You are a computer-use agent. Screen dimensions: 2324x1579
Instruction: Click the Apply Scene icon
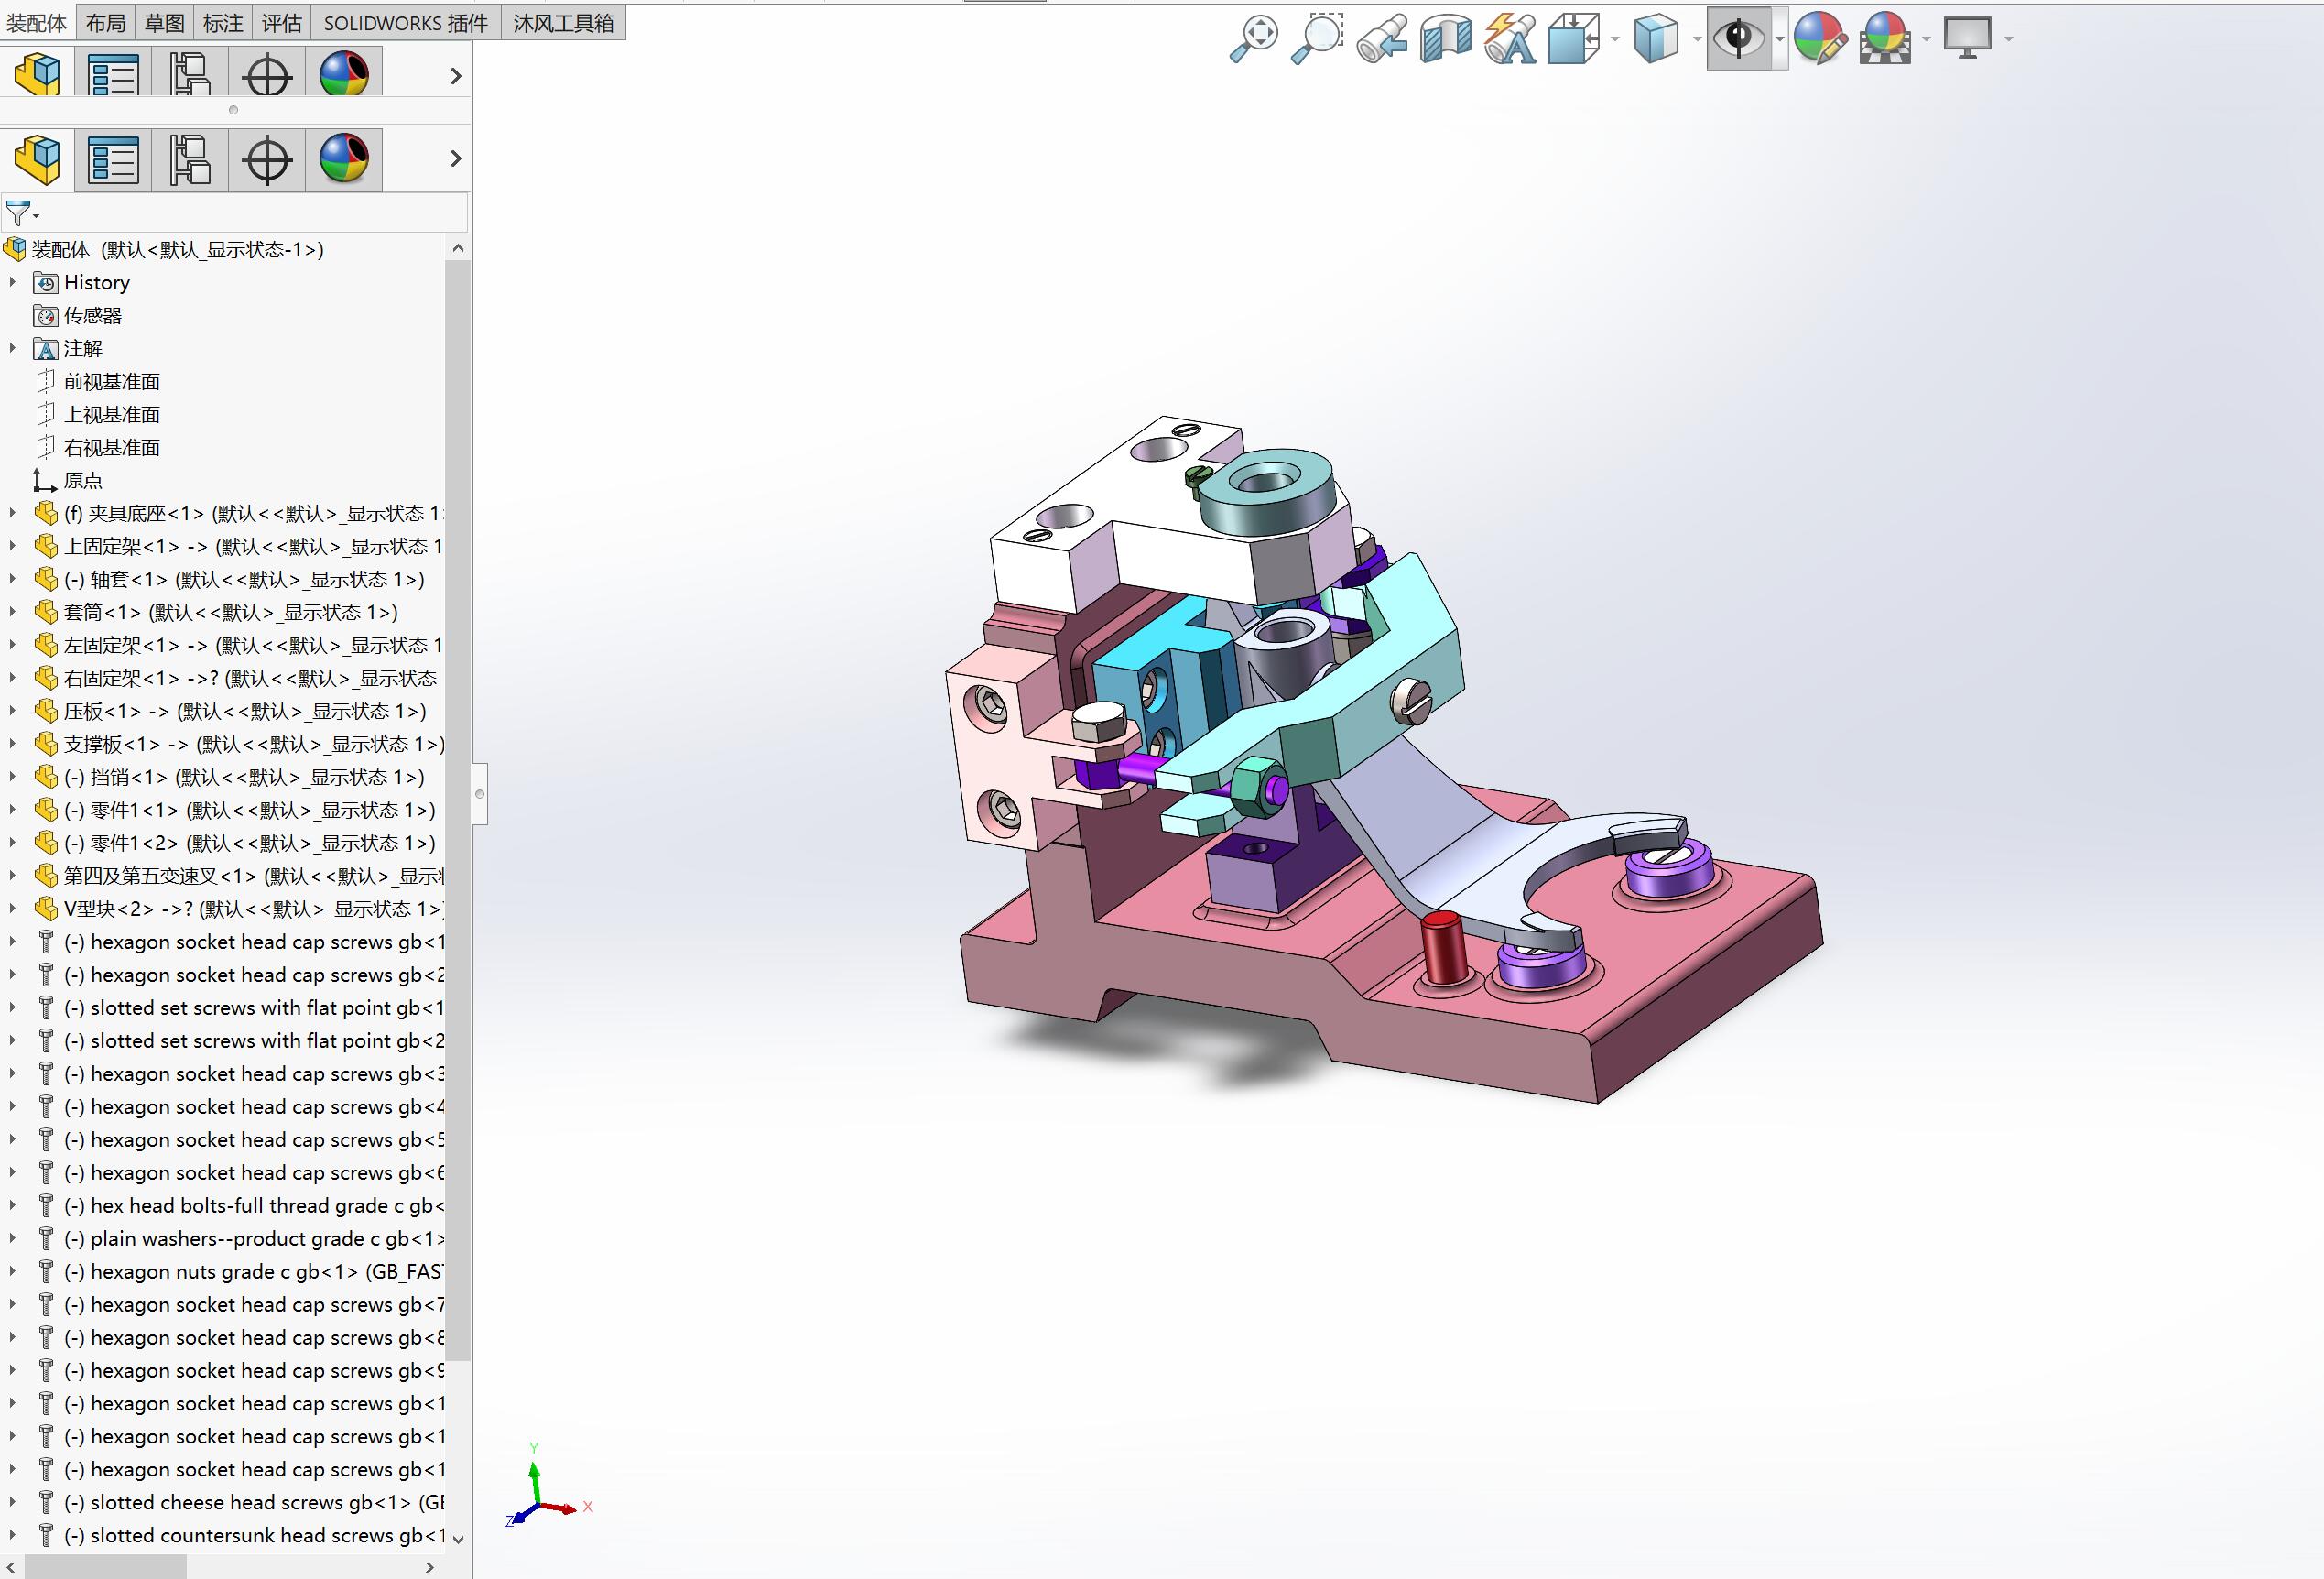coord(1886,39)
